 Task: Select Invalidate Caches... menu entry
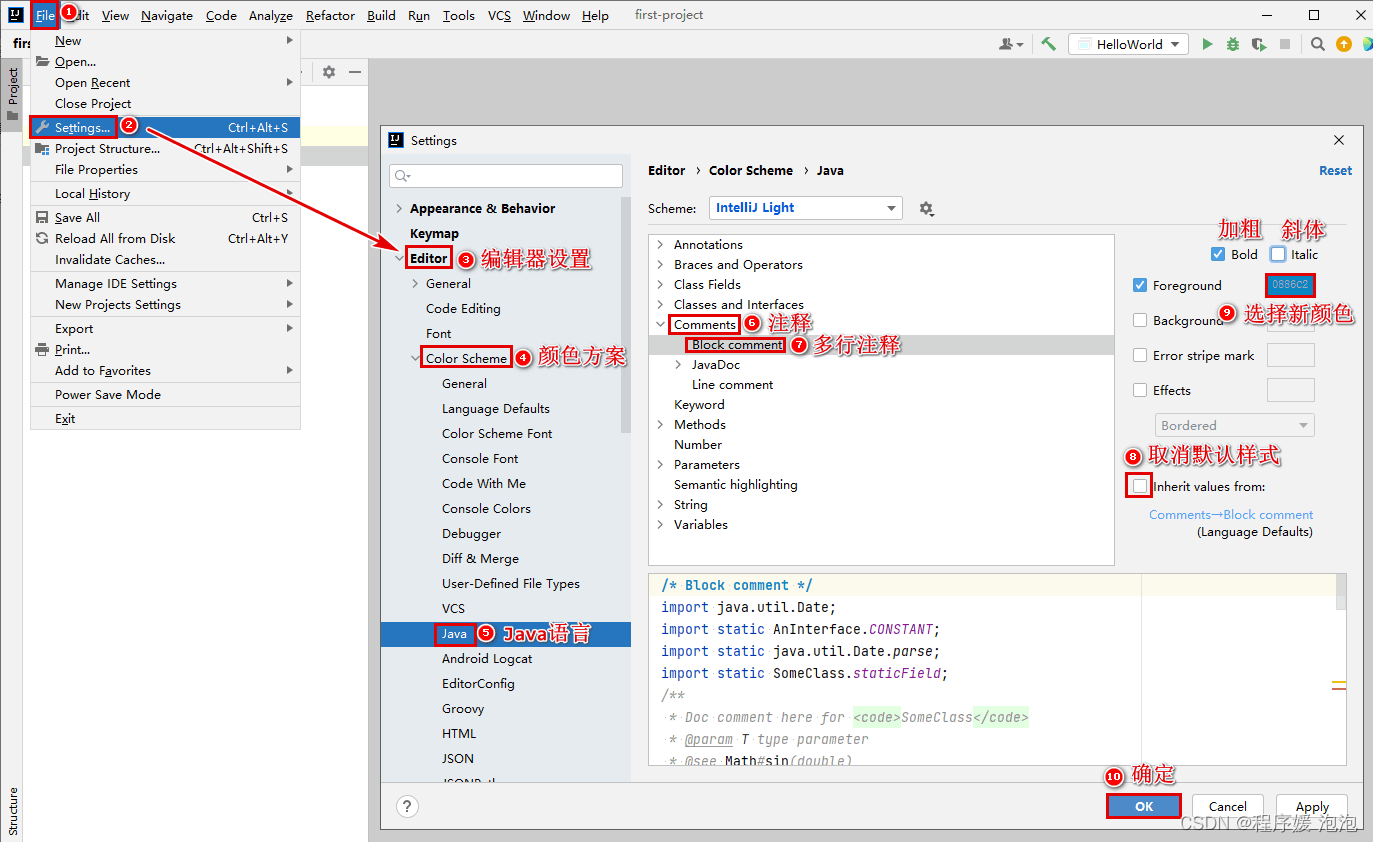tap(165, 259)
